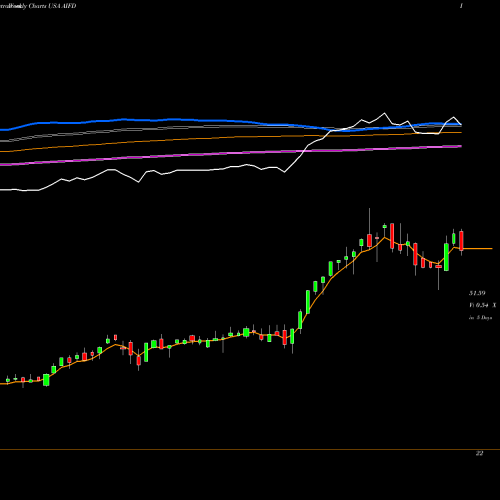Click the large red candle right after the price peak

tap(392, 236)
